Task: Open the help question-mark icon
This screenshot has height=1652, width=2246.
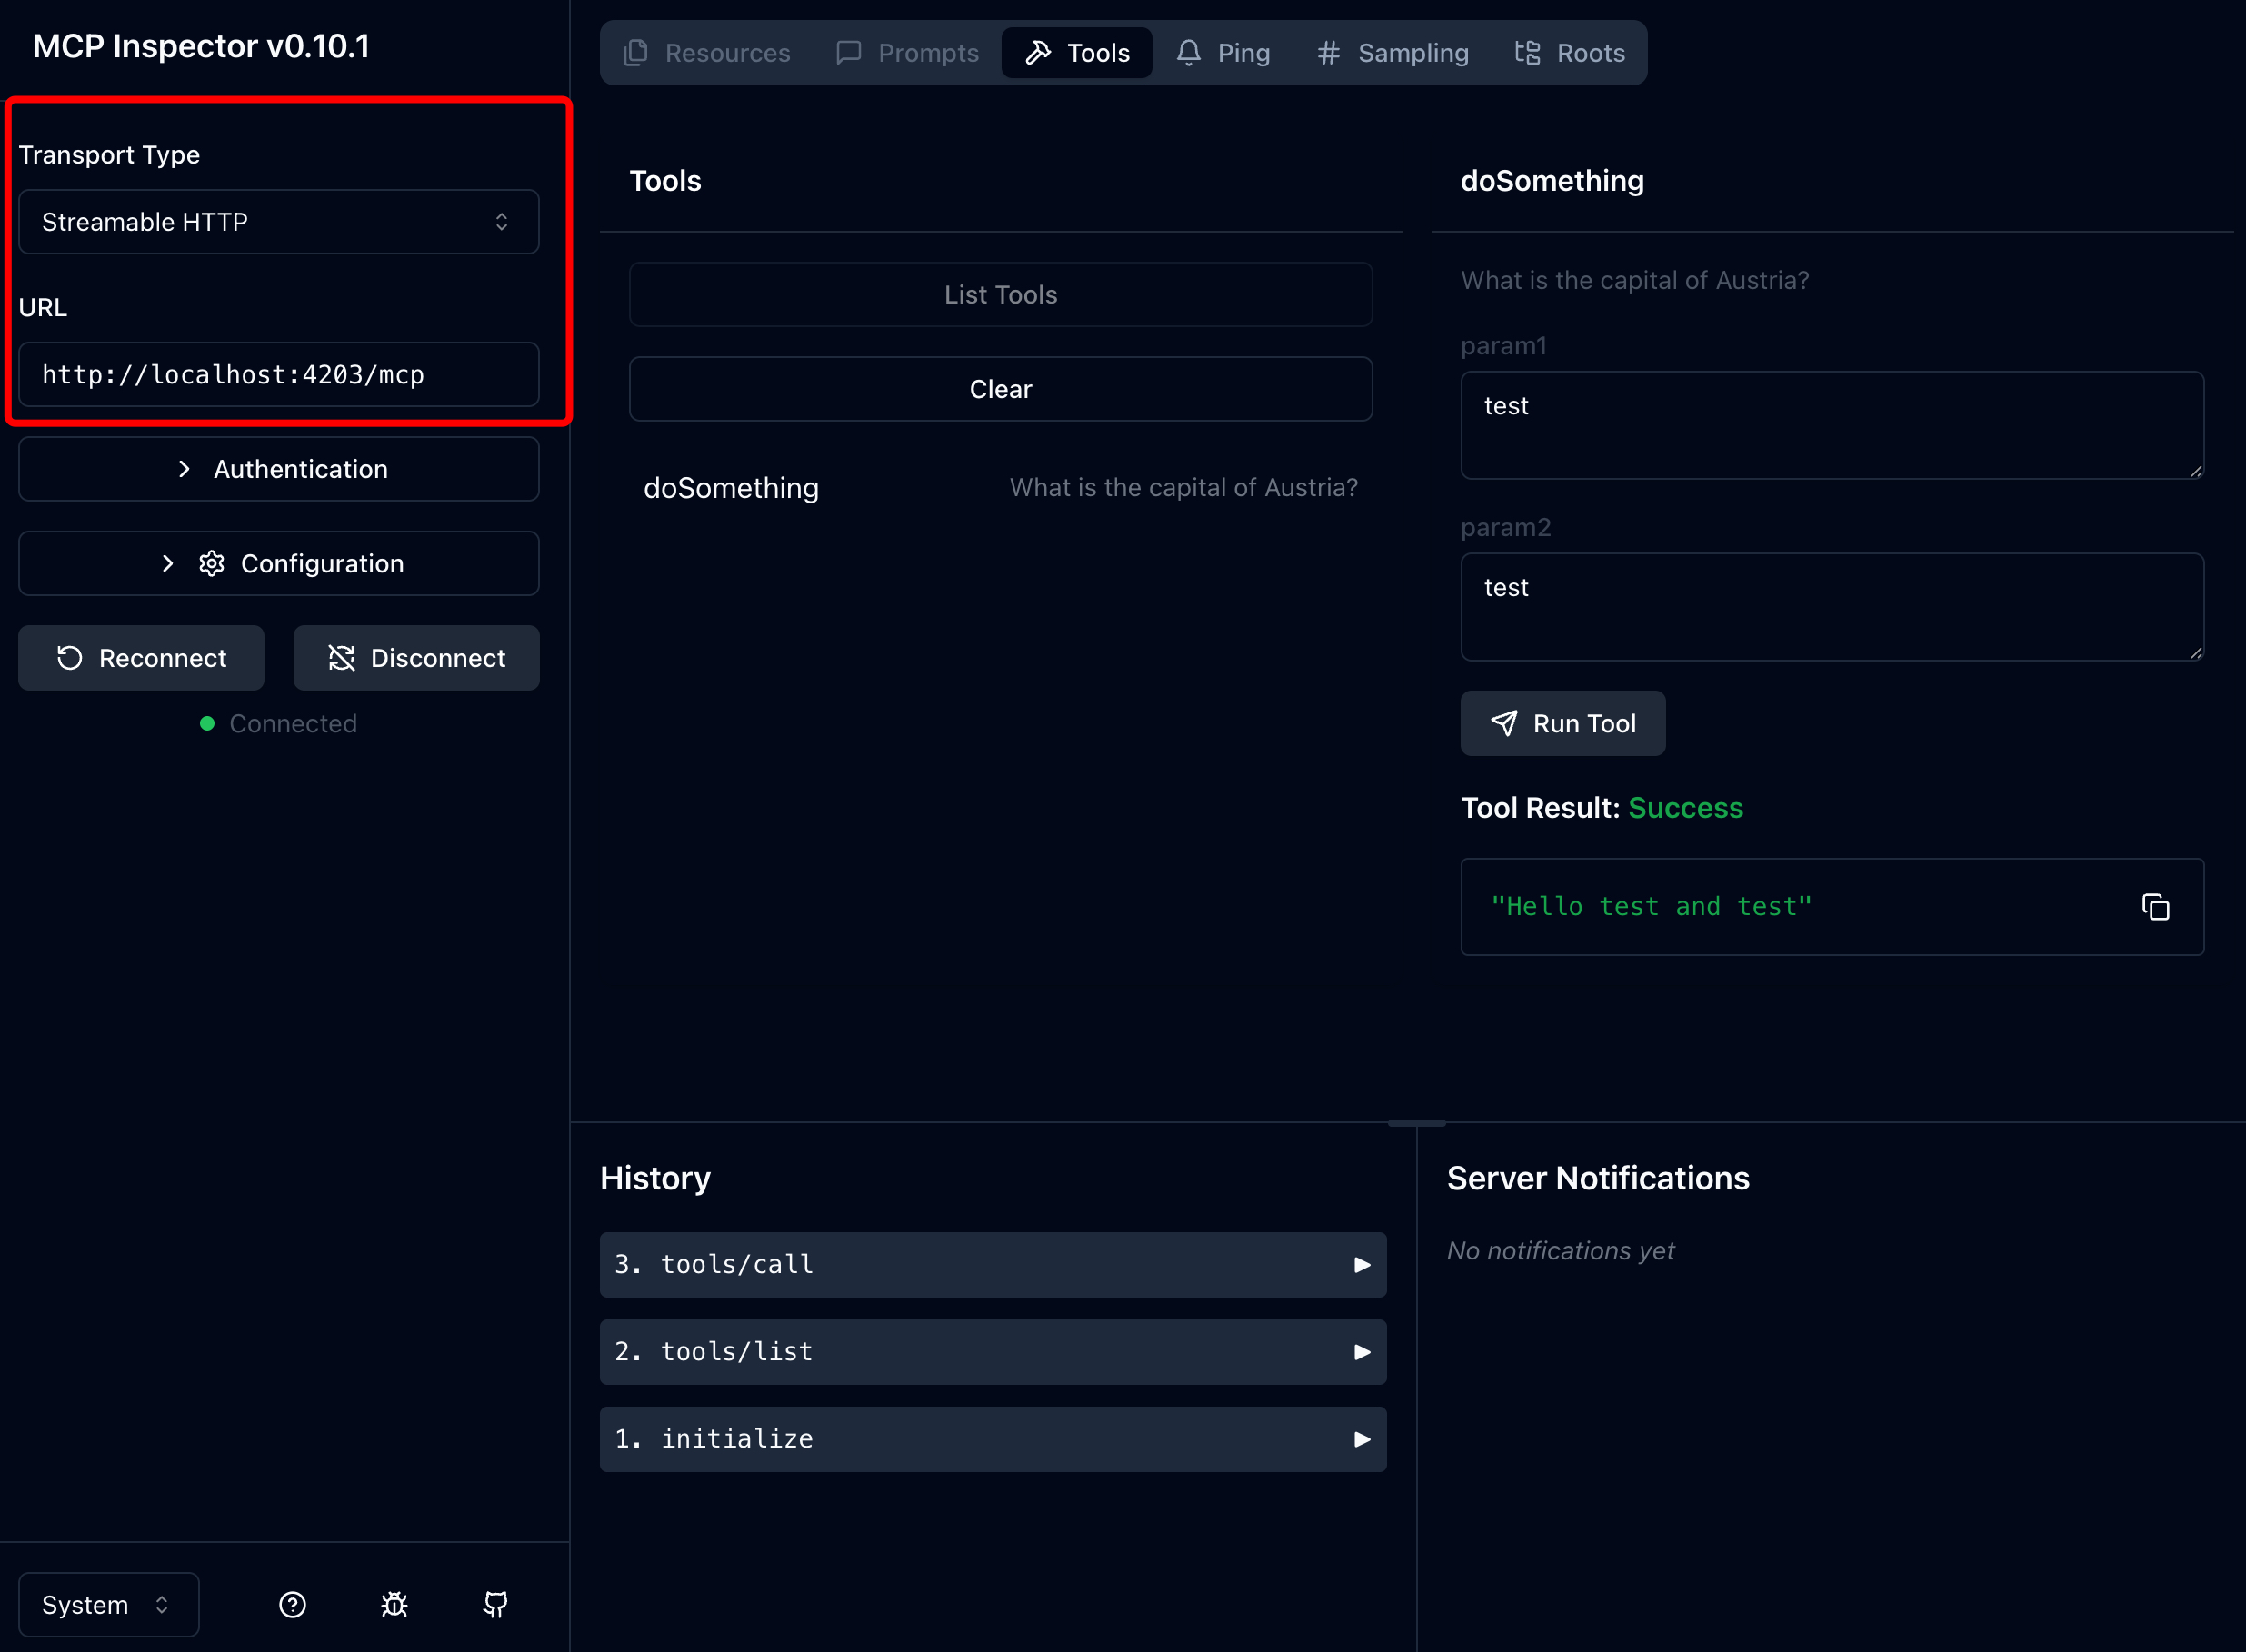Action: (292, 1604)
